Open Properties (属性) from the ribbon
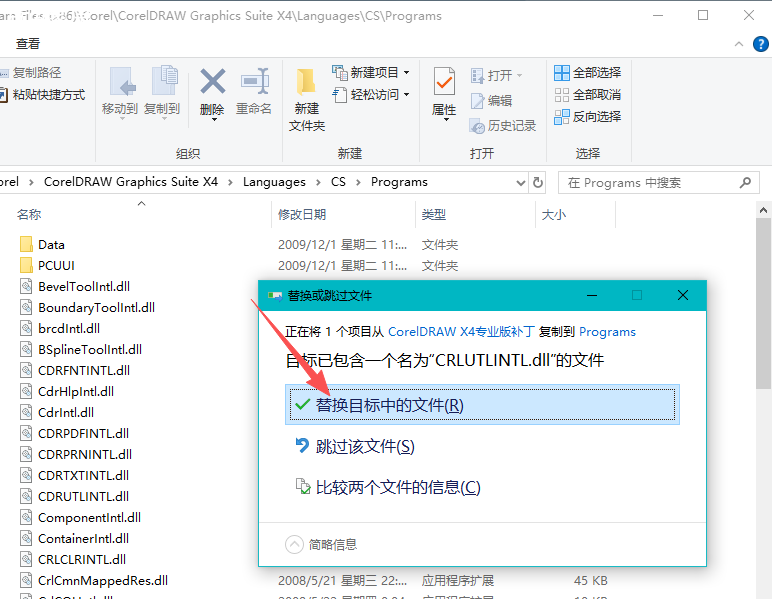This screenshot has width=772, height=599. pos(444,94)
